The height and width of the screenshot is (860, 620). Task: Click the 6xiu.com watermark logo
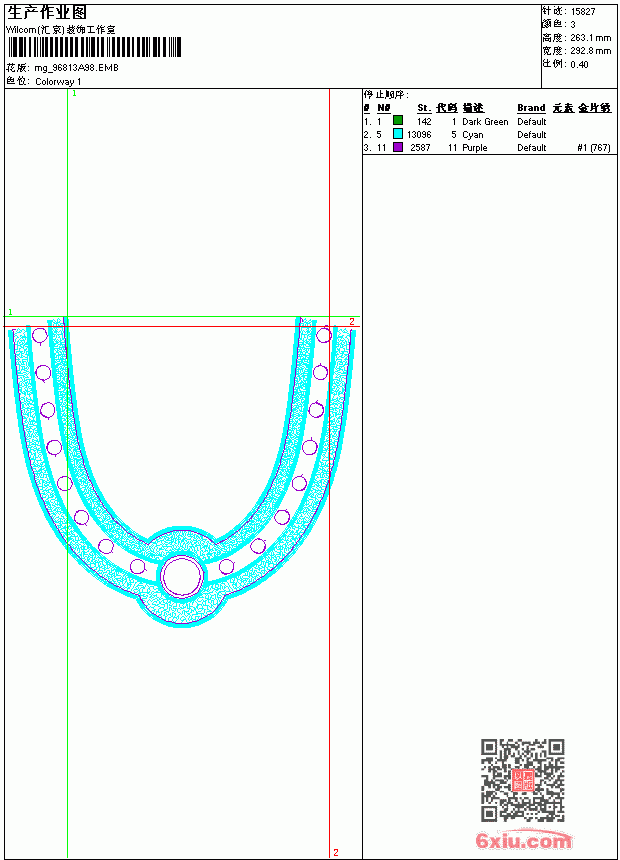(523, 840)
